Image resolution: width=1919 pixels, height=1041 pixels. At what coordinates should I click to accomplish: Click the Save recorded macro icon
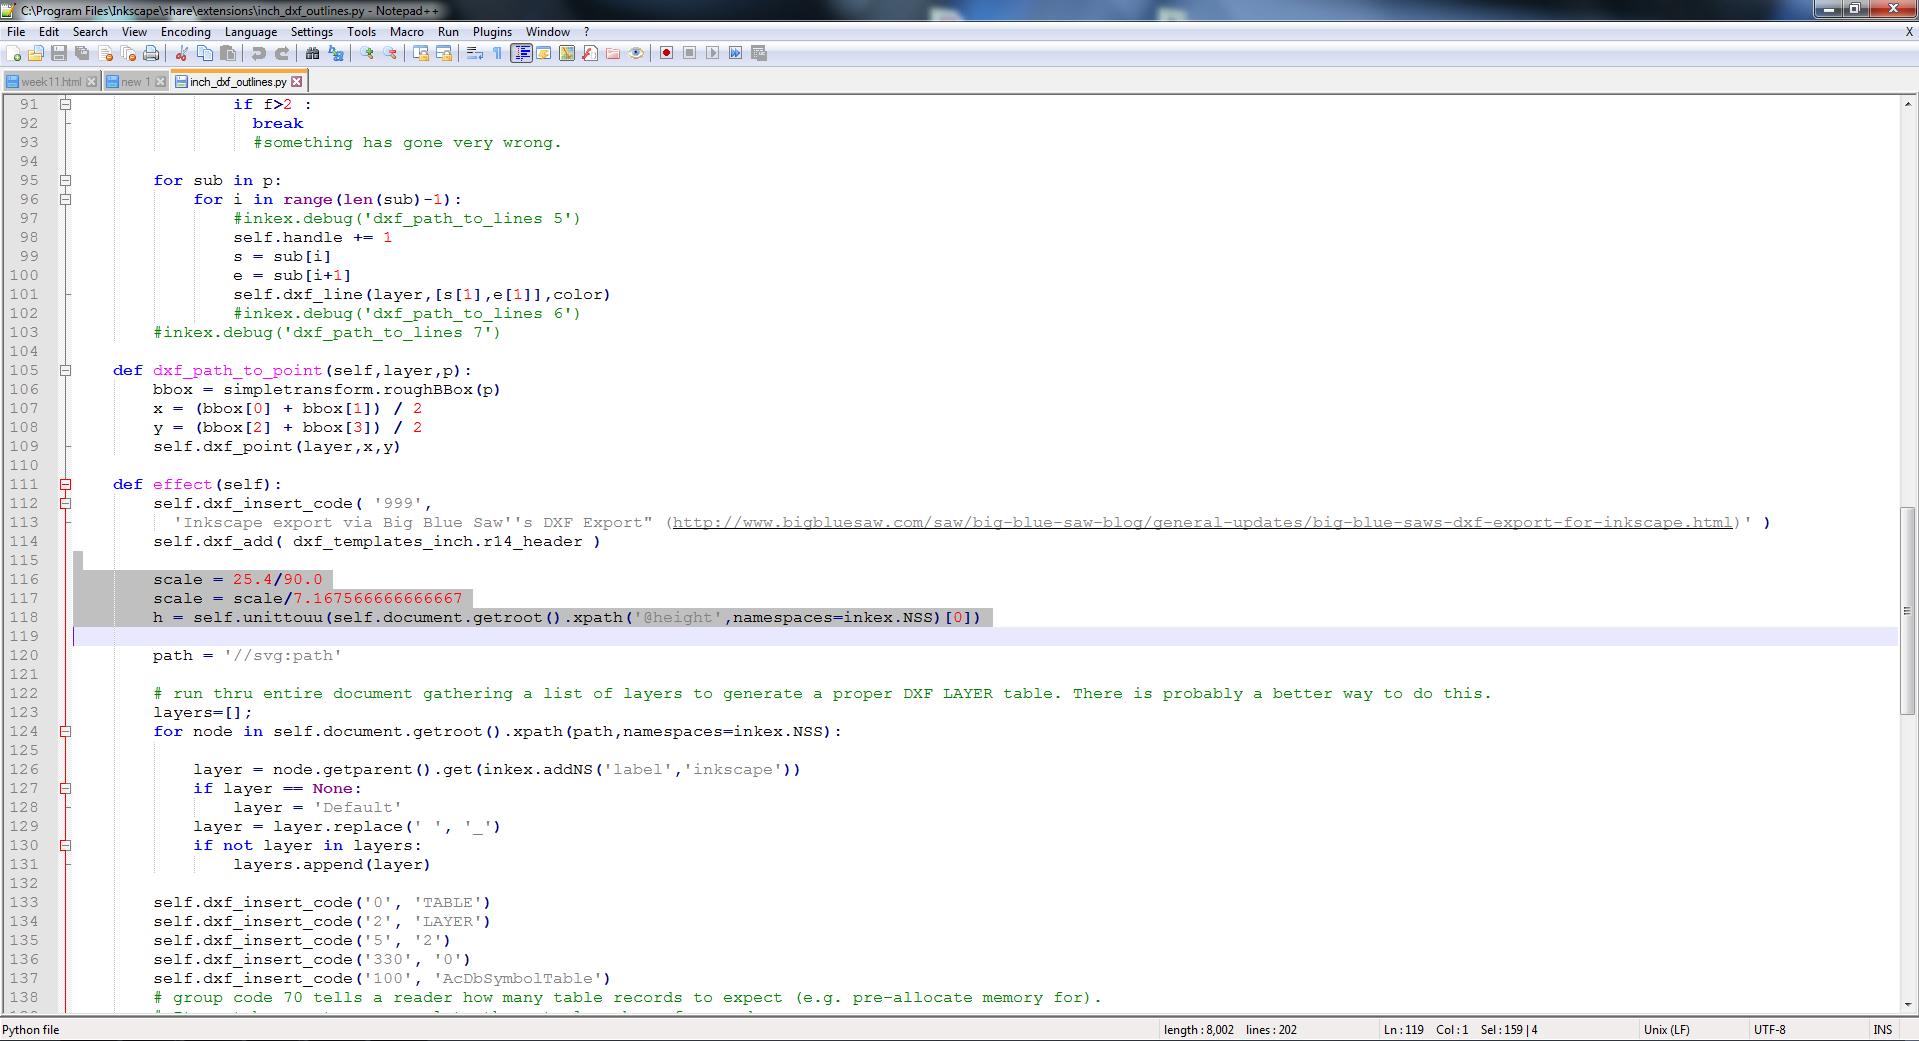coord(759,53)
